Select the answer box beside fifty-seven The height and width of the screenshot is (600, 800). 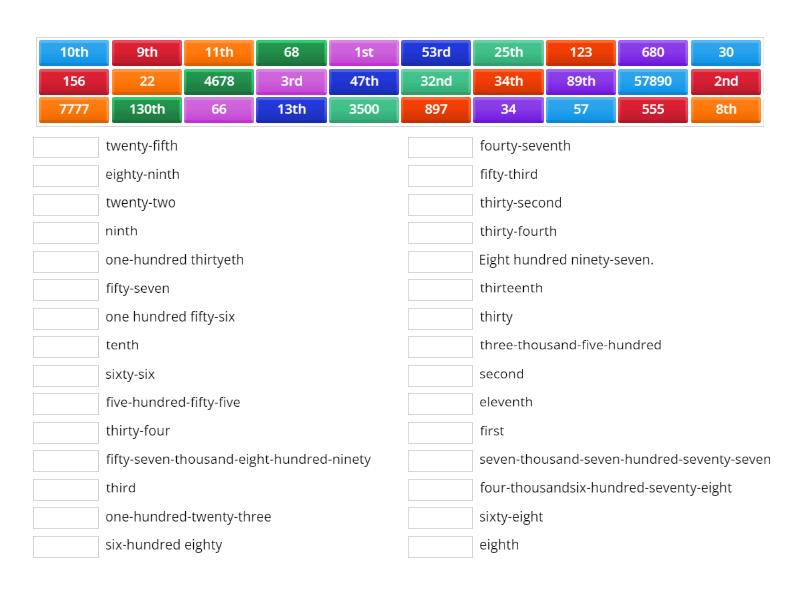pos(64,288)
